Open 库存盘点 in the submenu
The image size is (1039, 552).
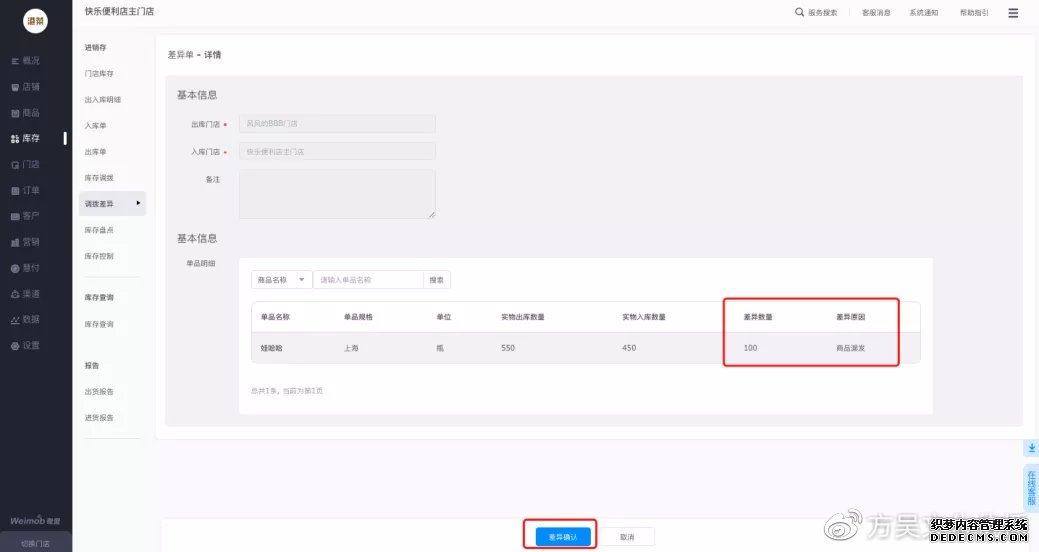click(x=99, y=230)
